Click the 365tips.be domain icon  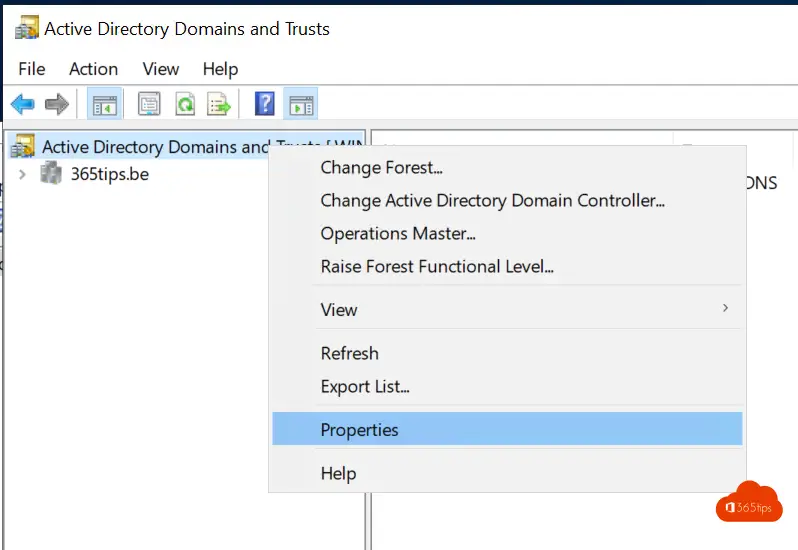coord(51,173)
